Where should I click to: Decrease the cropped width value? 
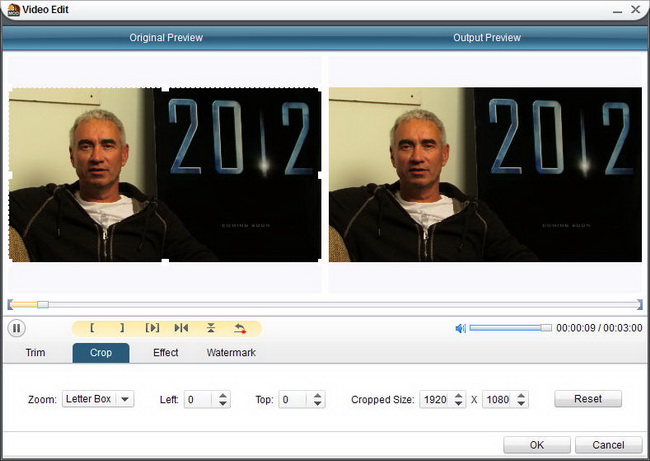[458, 403]
